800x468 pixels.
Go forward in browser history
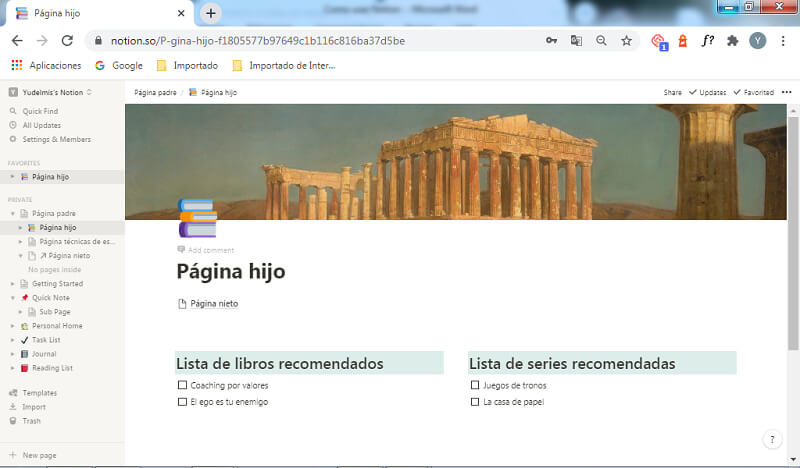tap(42, 41)
